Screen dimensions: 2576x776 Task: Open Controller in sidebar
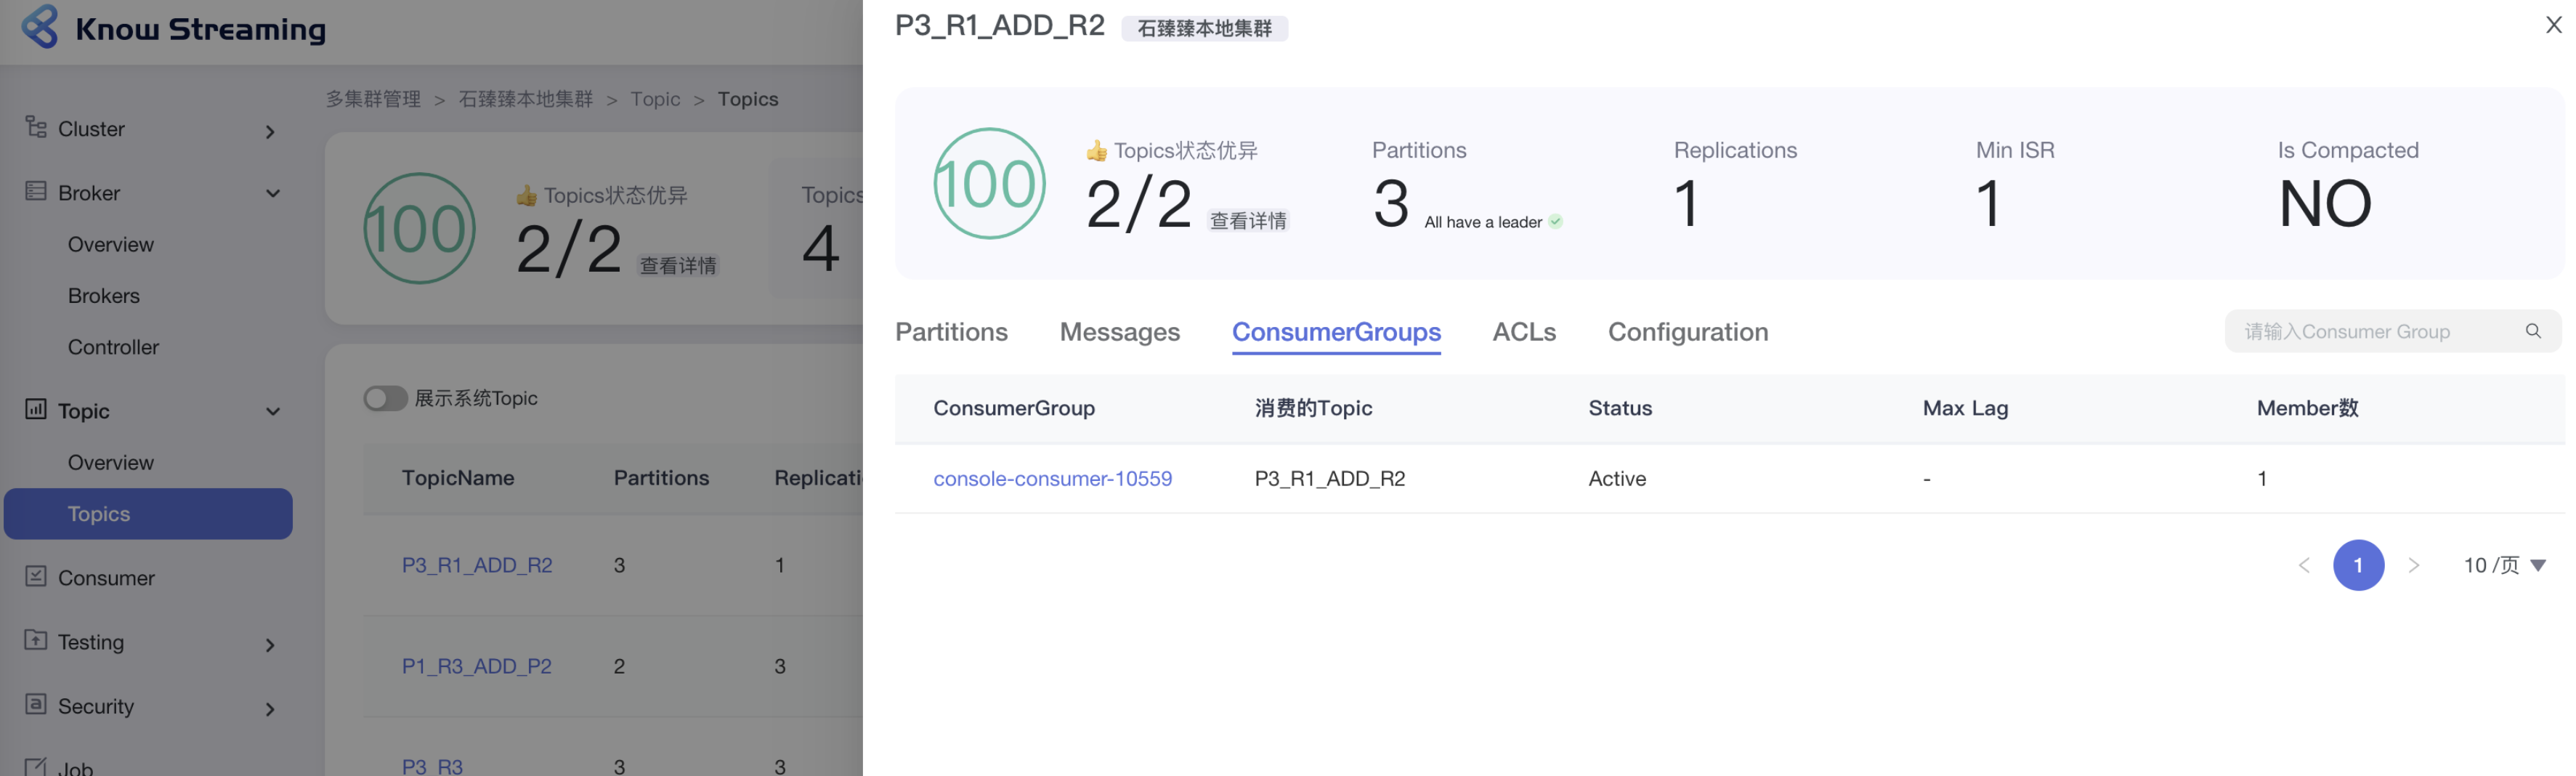[113, 347]
